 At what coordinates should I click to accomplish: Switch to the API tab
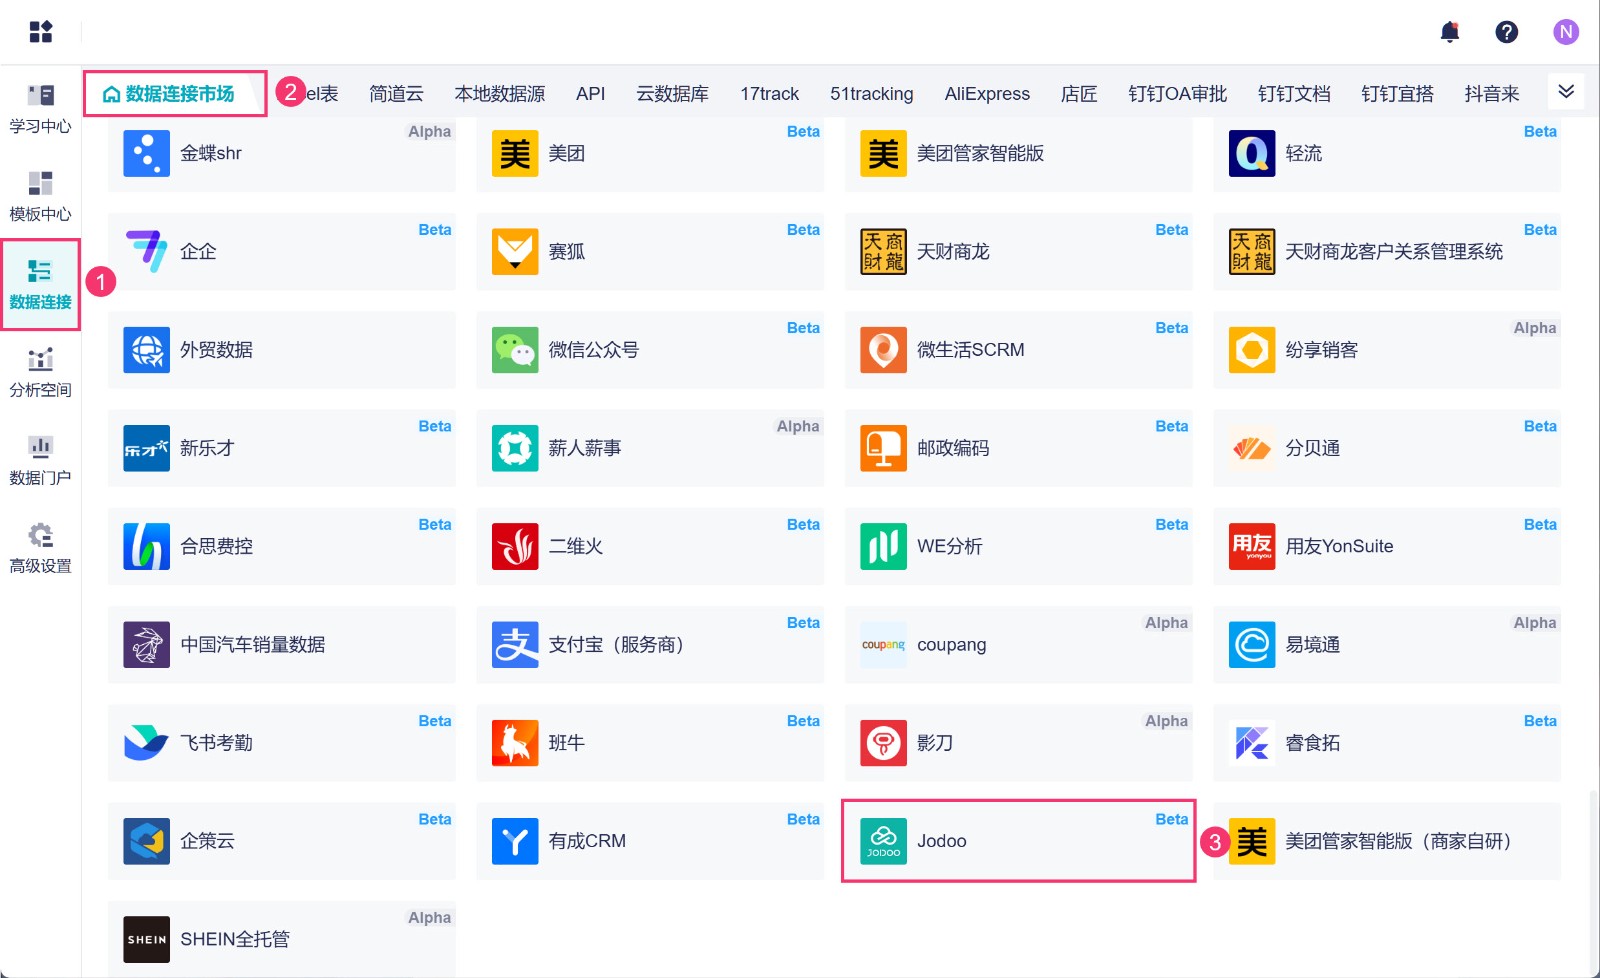point(590,93)
